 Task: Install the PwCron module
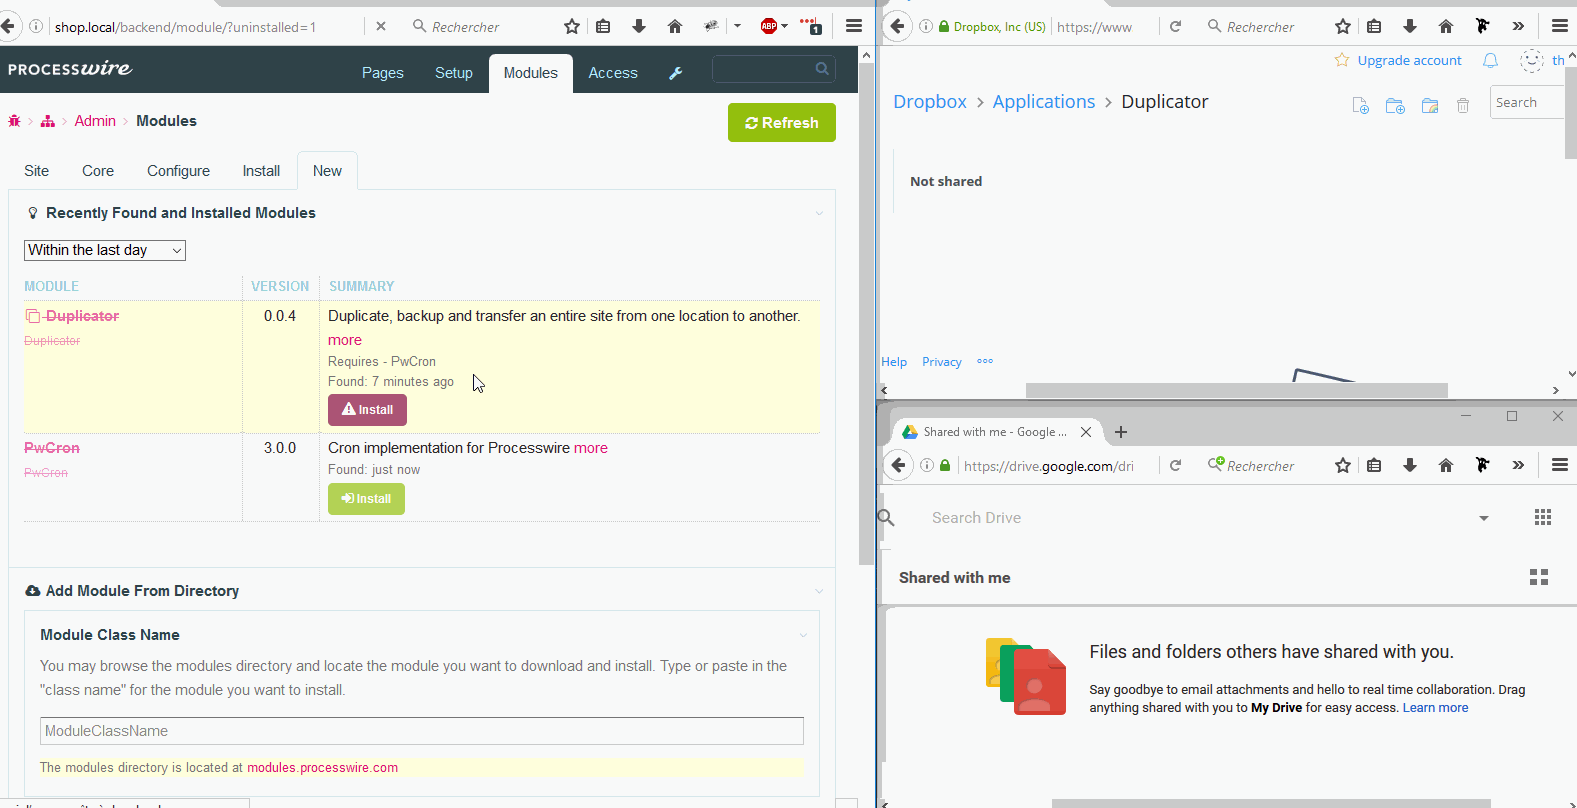366,499
